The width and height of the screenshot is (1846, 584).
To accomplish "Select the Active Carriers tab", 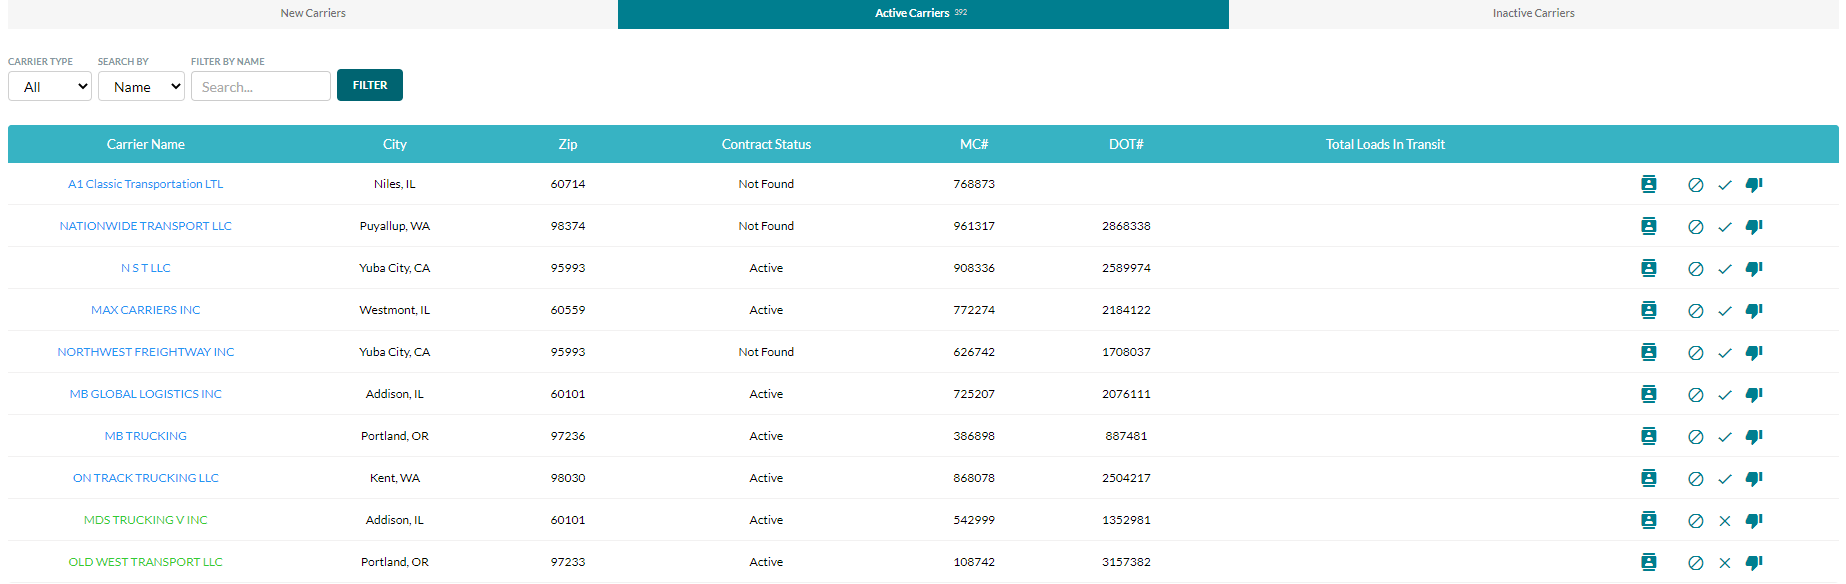I will pyautogui.click(x=923, y=13).
